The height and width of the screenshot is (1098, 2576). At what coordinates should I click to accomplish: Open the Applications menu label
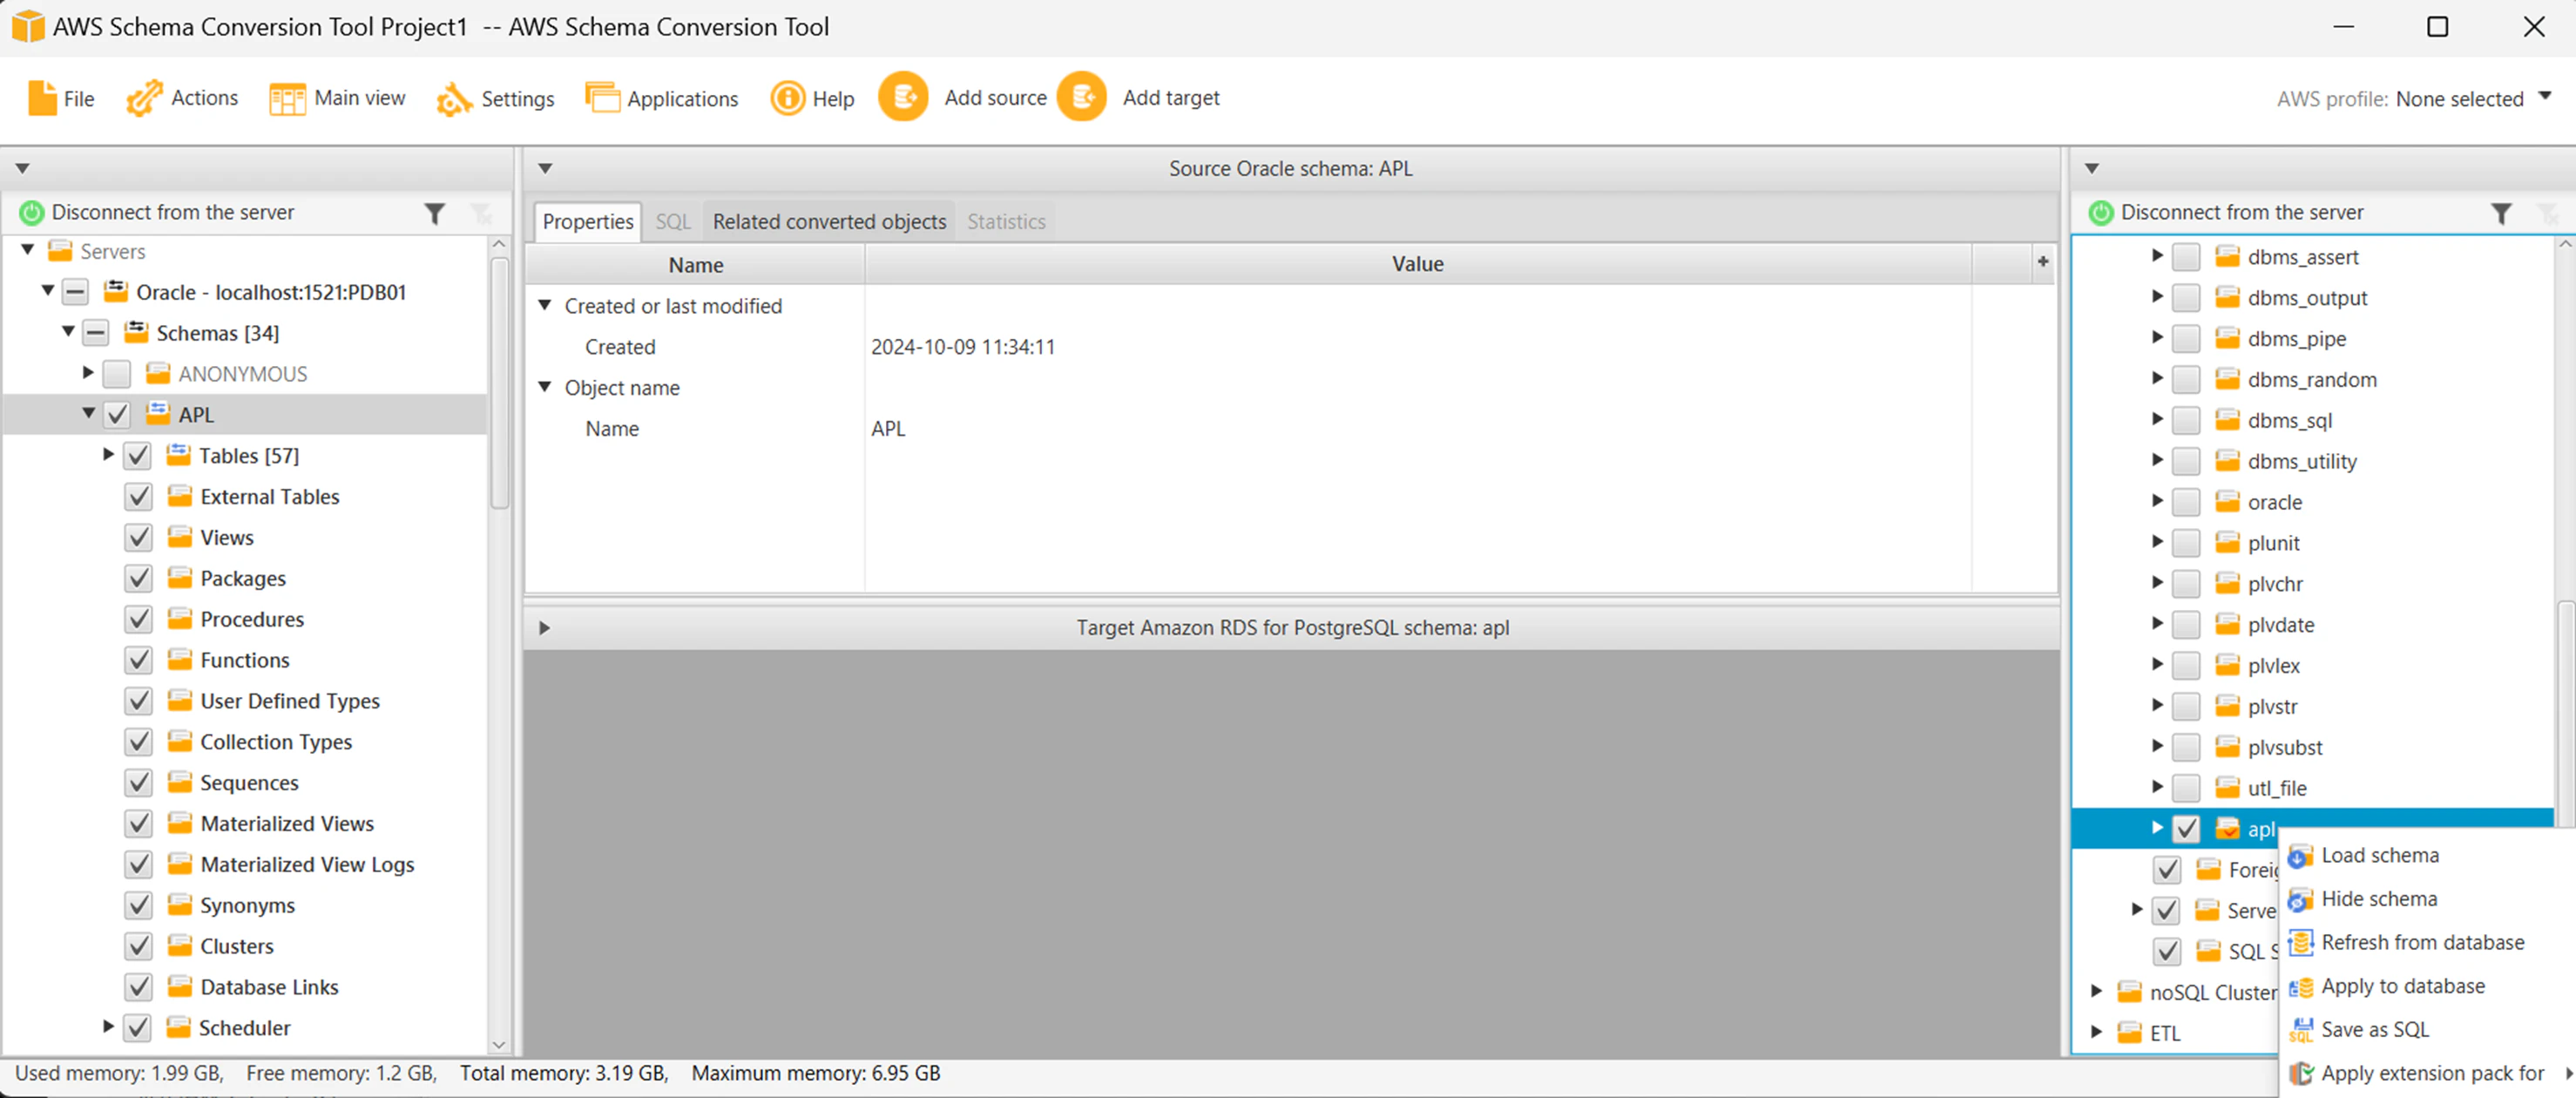coord(683,99)
